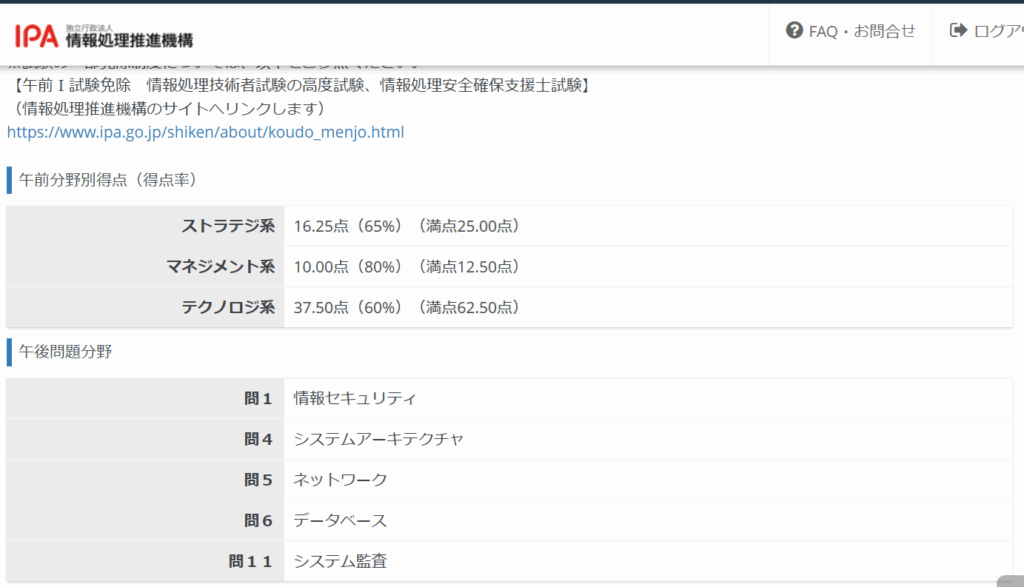
Task: Click the 午前分野別得点 section heading
Action: tap(108, 180)
